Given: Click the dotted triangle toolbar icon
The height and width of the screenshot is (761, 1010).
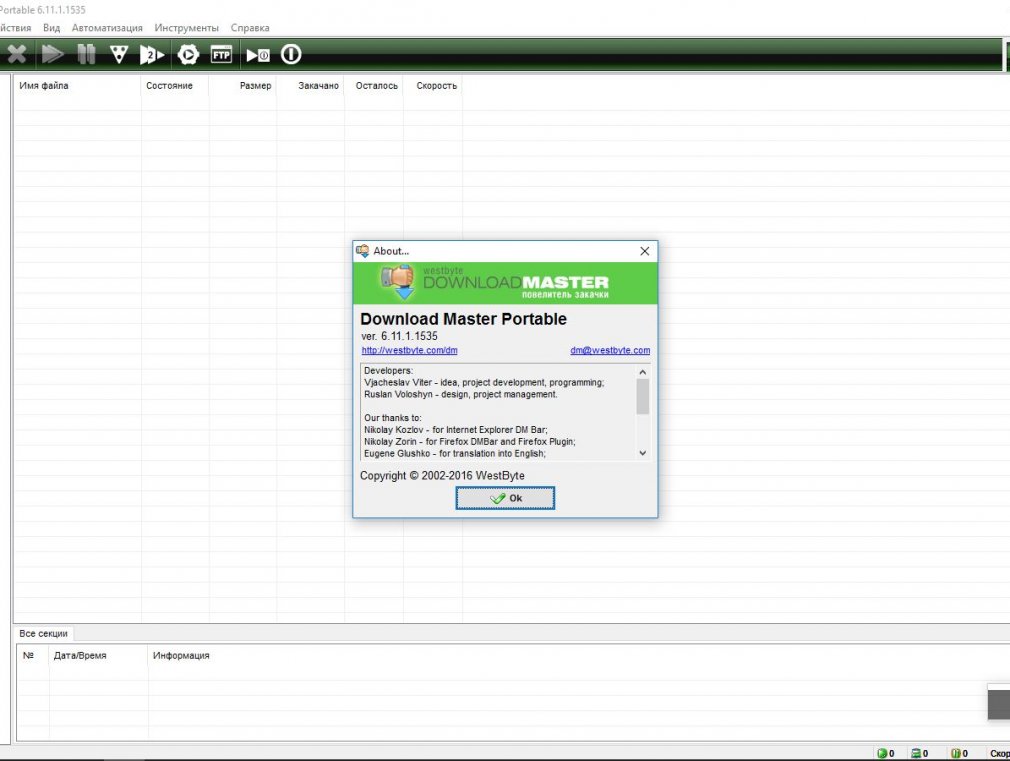Looking at the screenshot, I should pyautogui.click(x=119, y=54).
